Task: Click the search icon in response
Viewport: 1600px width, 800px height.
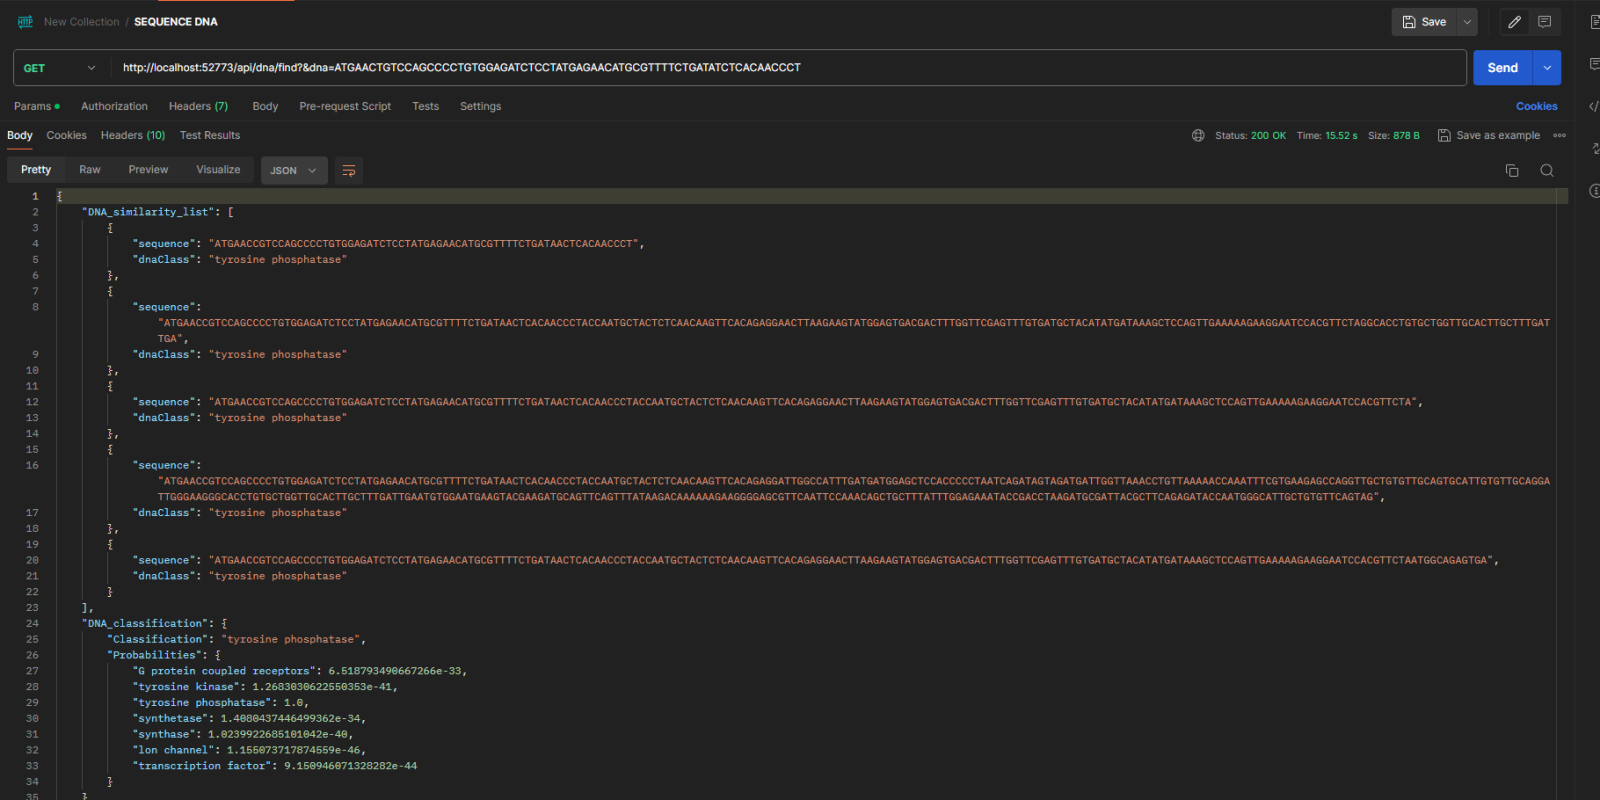Action: click(x=1547, y=171)
